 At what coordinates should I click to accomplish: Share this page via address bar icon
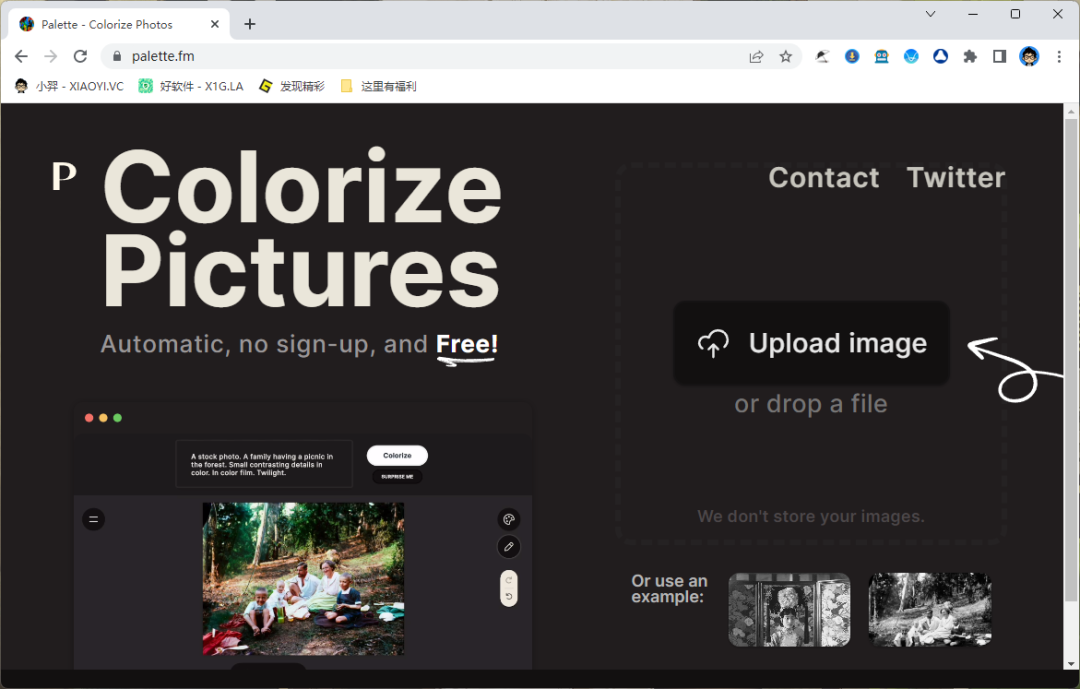[x=756, y=56]
